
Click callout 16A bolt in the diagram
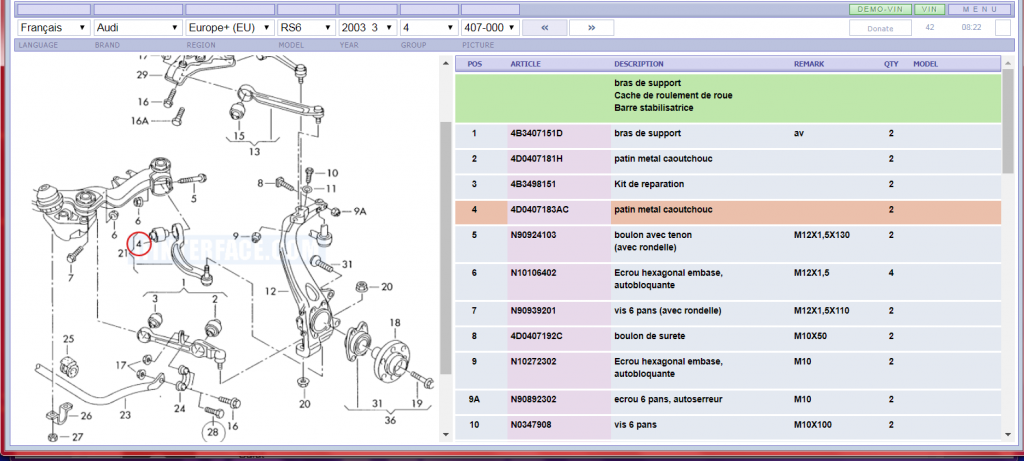[140, 120]
